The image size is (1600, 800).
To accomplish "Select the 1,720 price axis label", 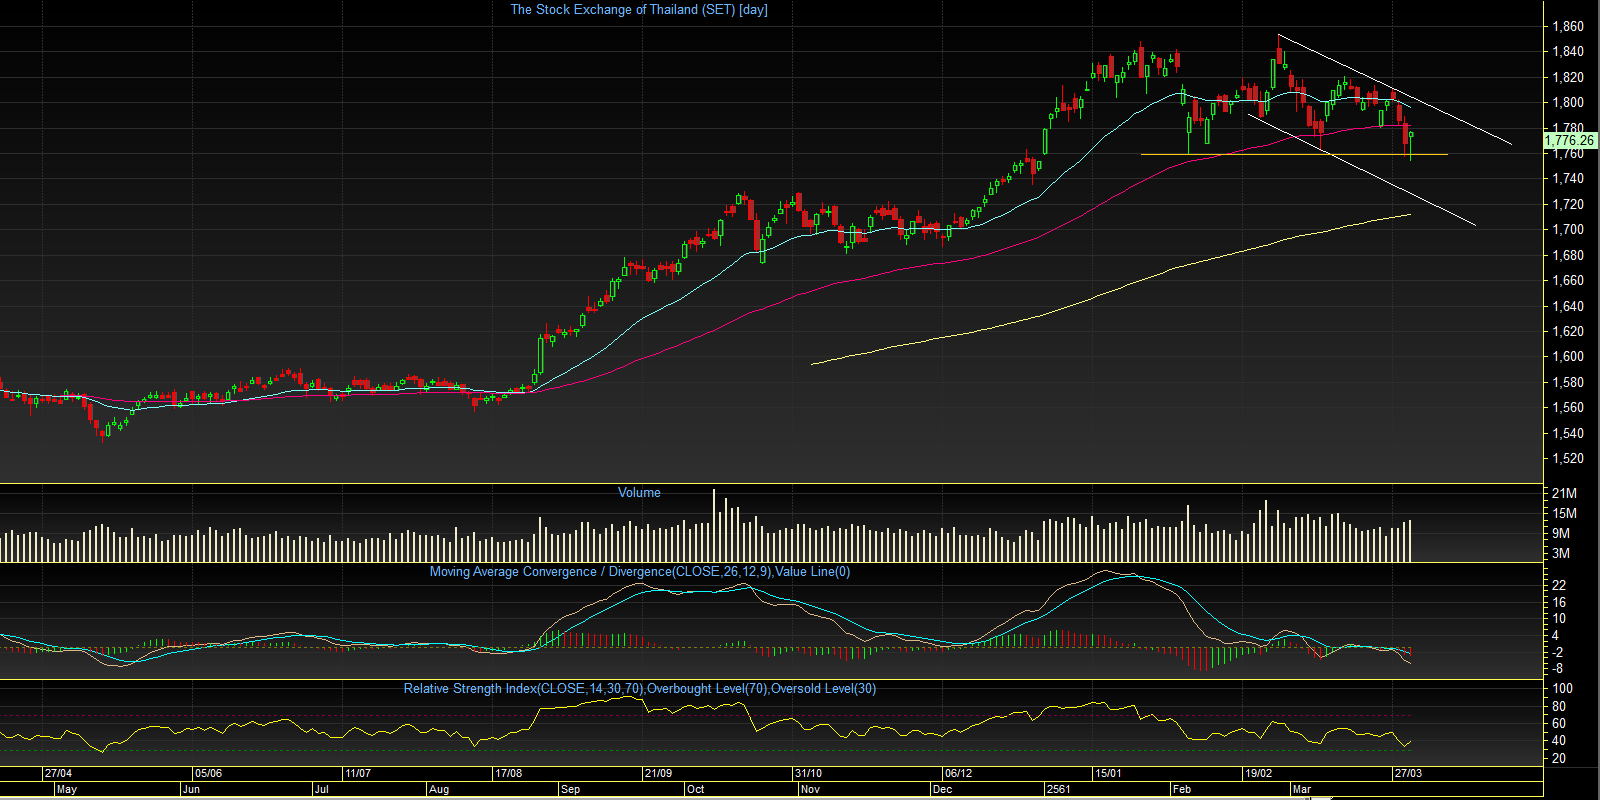I will point(1567,204).
